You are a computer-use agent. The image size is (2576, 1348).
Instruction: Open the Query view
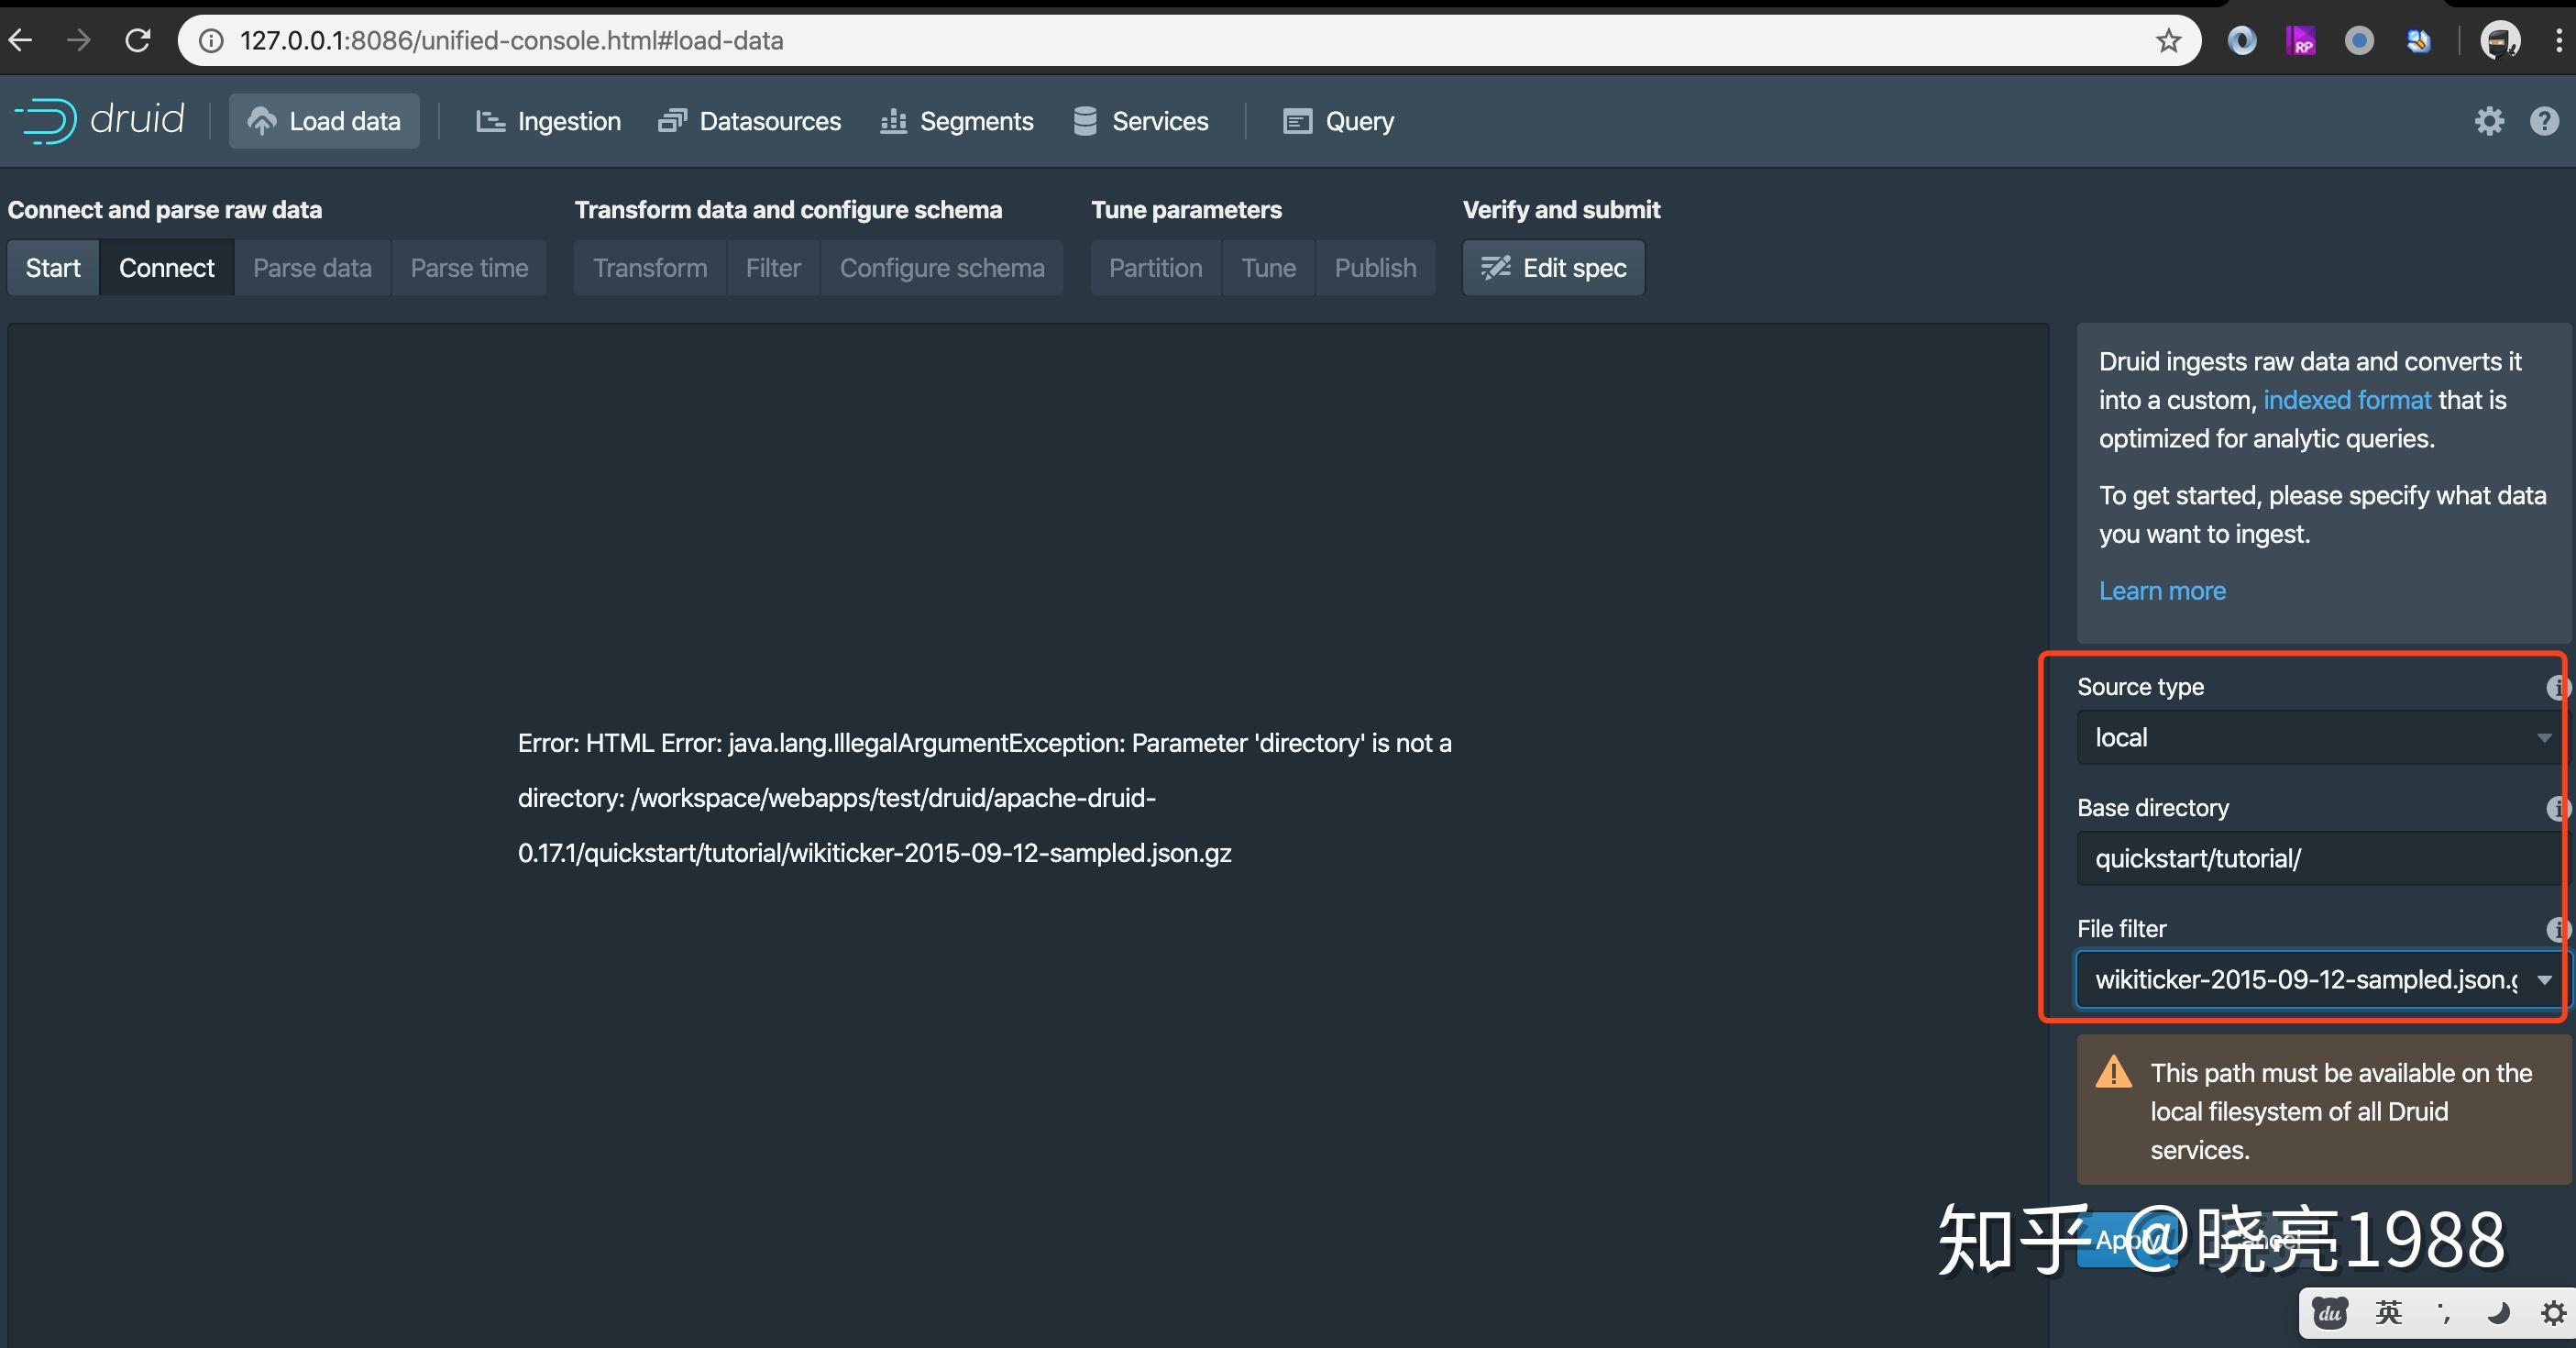coord(1338,122)
